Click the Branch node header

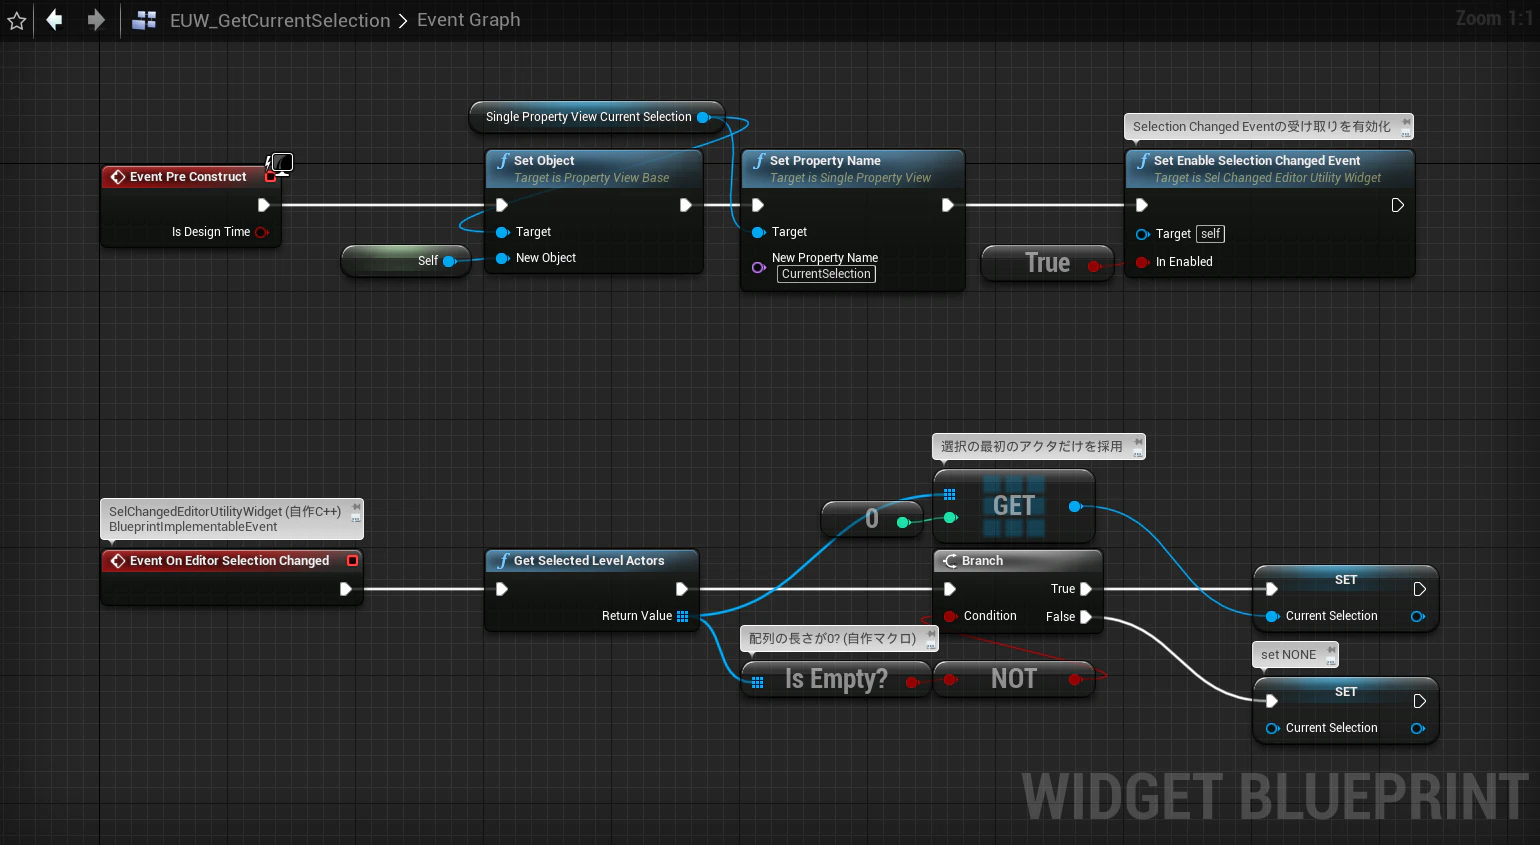pyautogui.click(x=1018, y=561)
